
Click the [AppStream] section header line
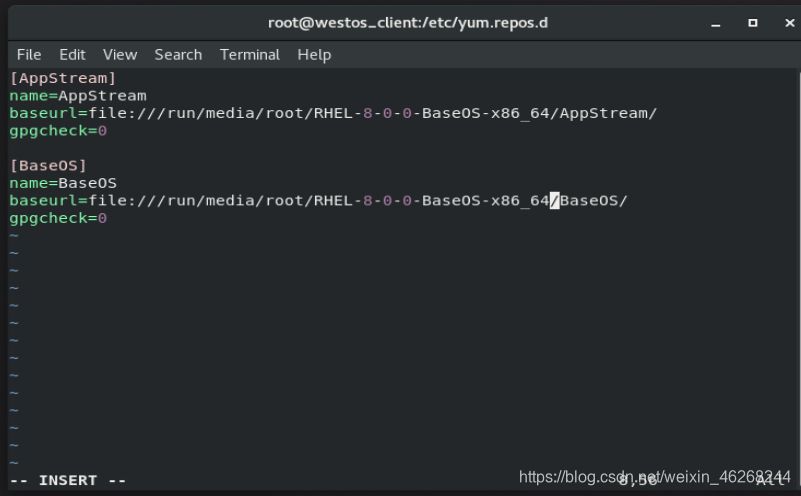(63, 78)
